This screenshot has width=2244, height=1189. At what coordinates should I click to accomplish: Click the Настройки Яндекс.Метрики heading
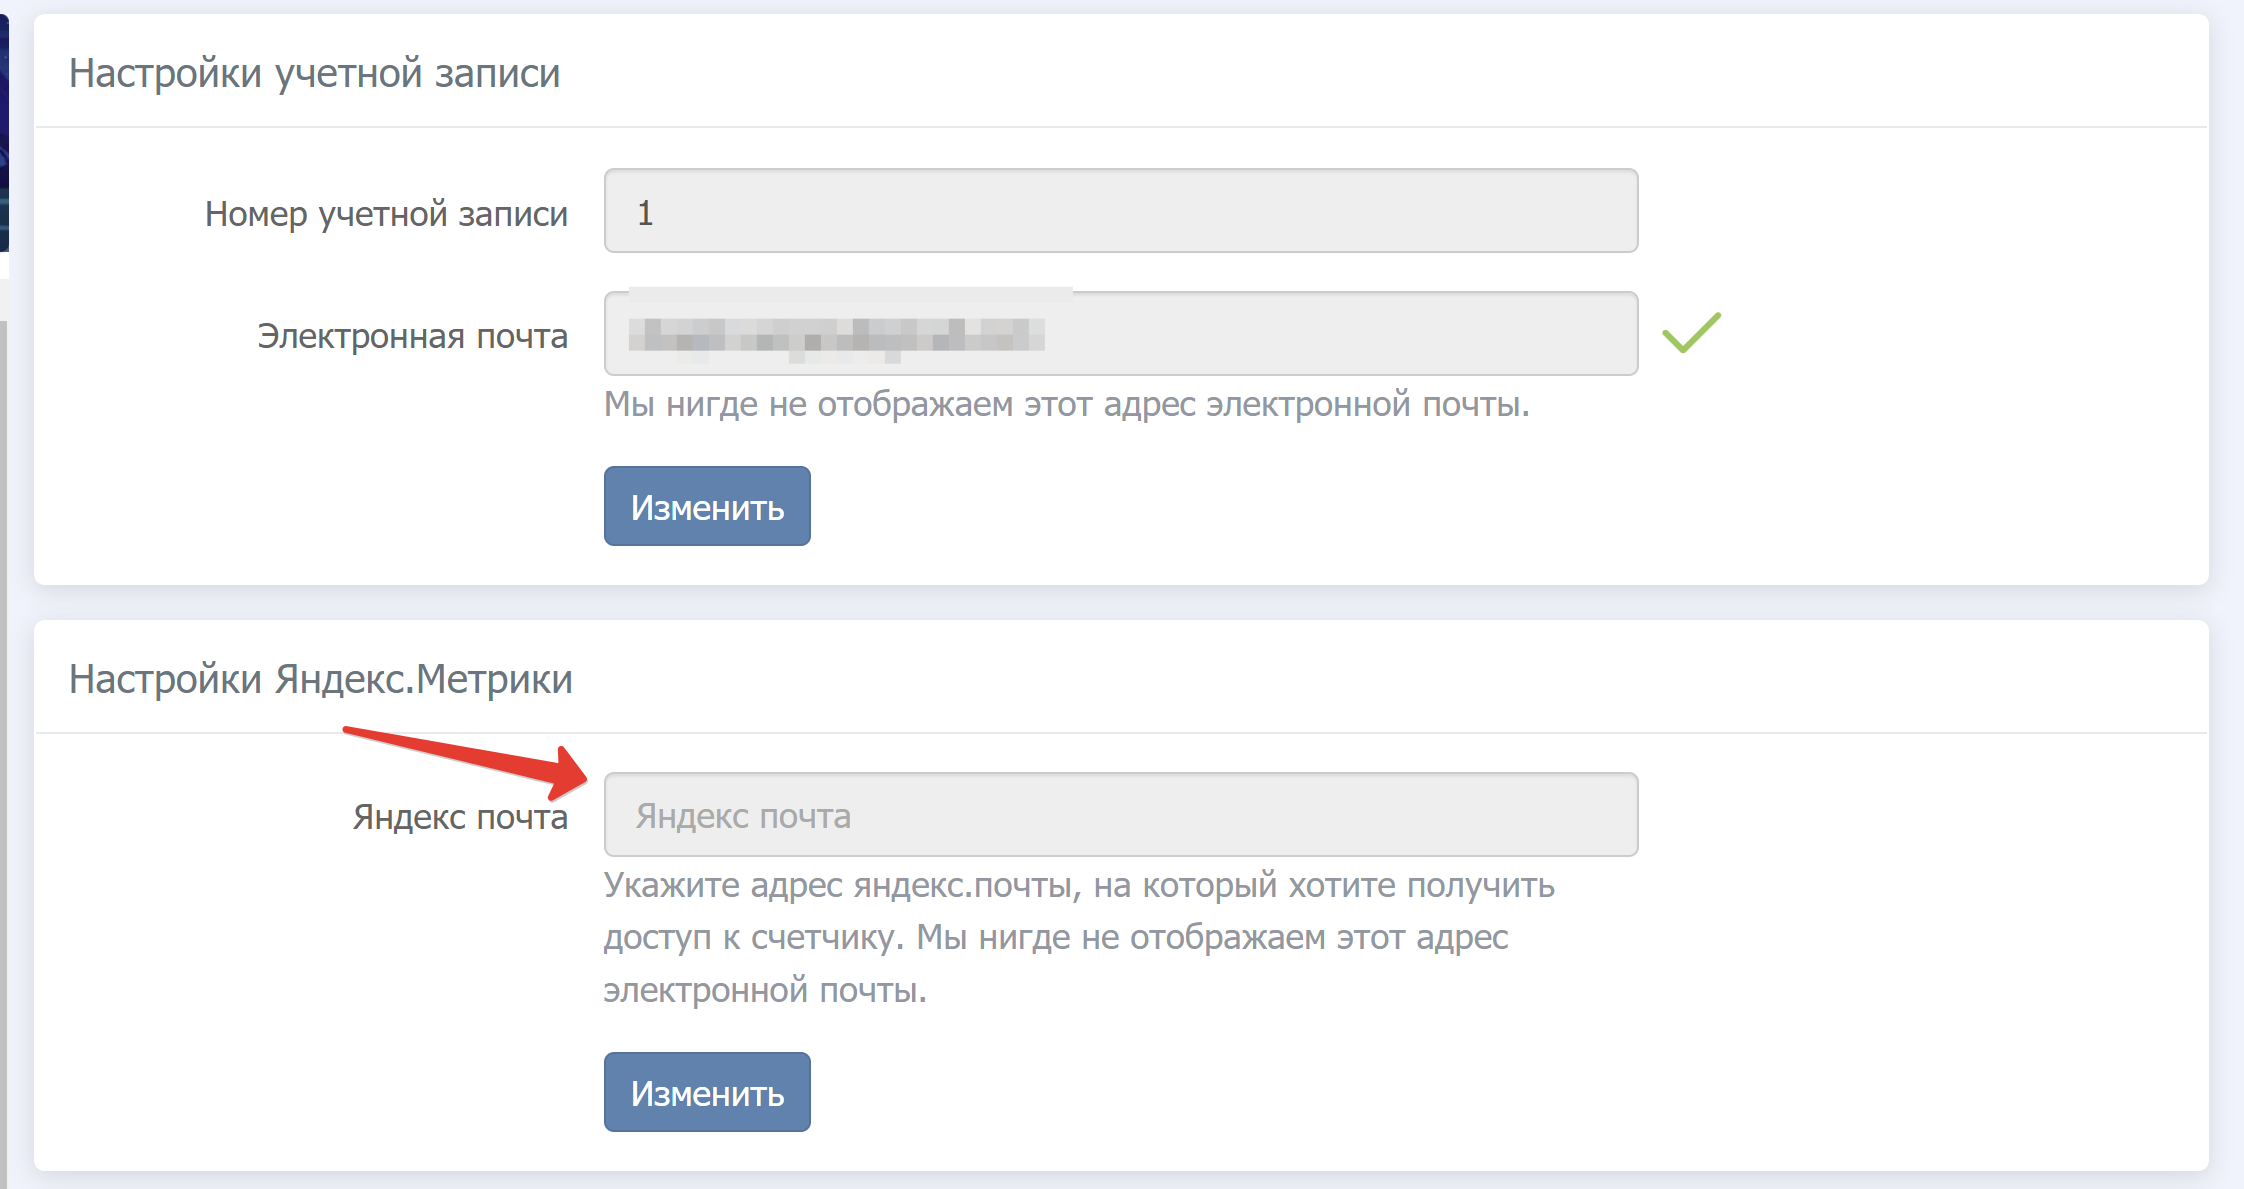coord(320,679)
